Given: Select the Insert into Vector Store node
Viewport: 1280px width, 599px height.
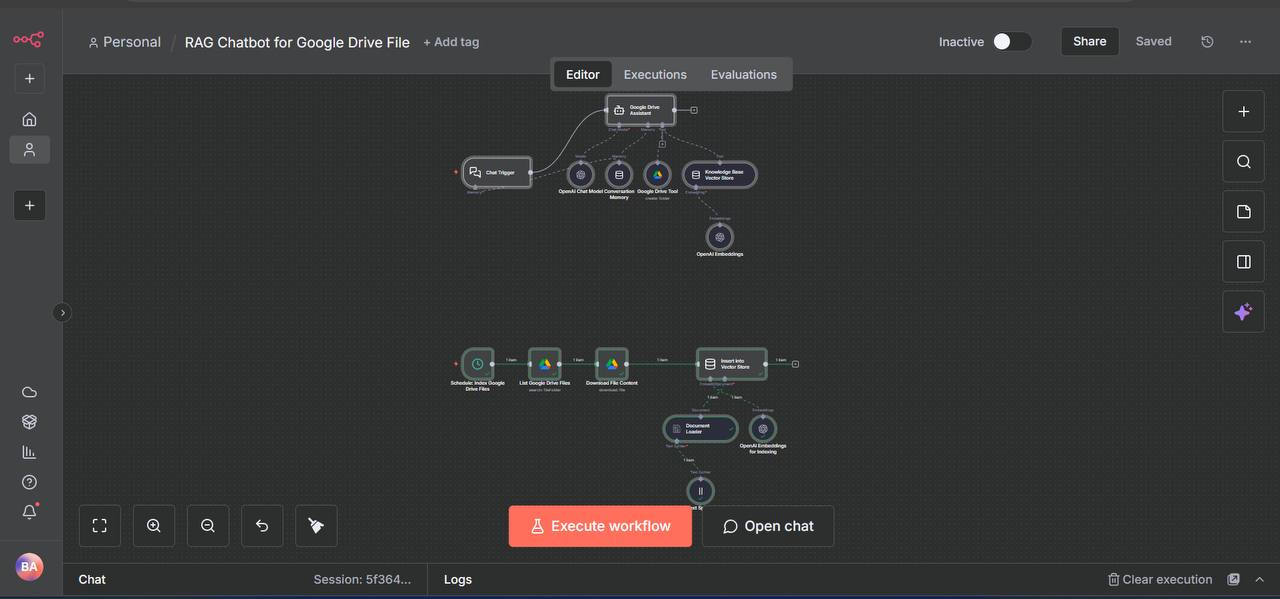Looking at the screenshot, I should point(732,364).
